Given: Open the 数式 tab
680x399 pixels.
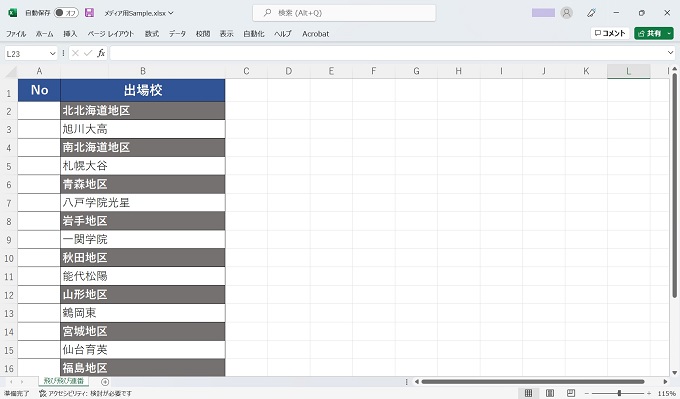Looking at the screenshot, I should [152, 34].
